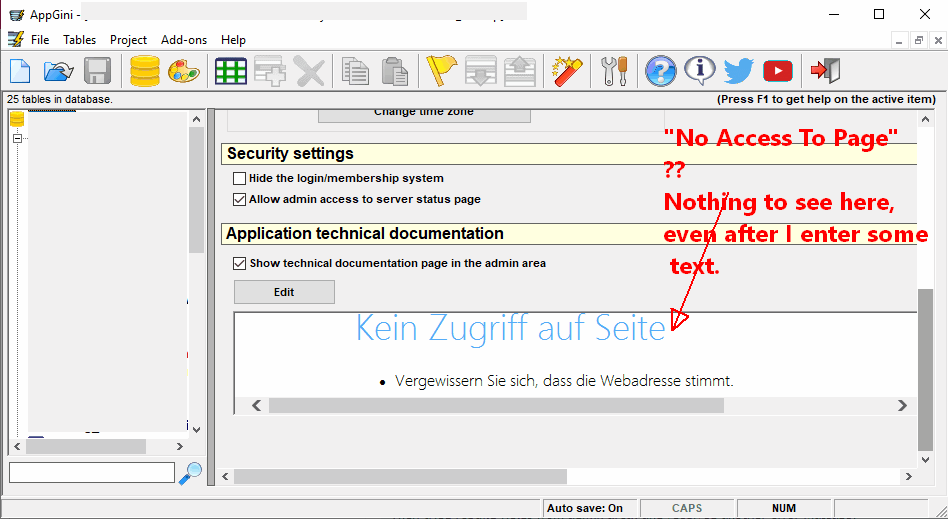Open the YouTube icon in toolbar
Image resolution: width=948 pixels, height=519 pixels.
(778, 71)
